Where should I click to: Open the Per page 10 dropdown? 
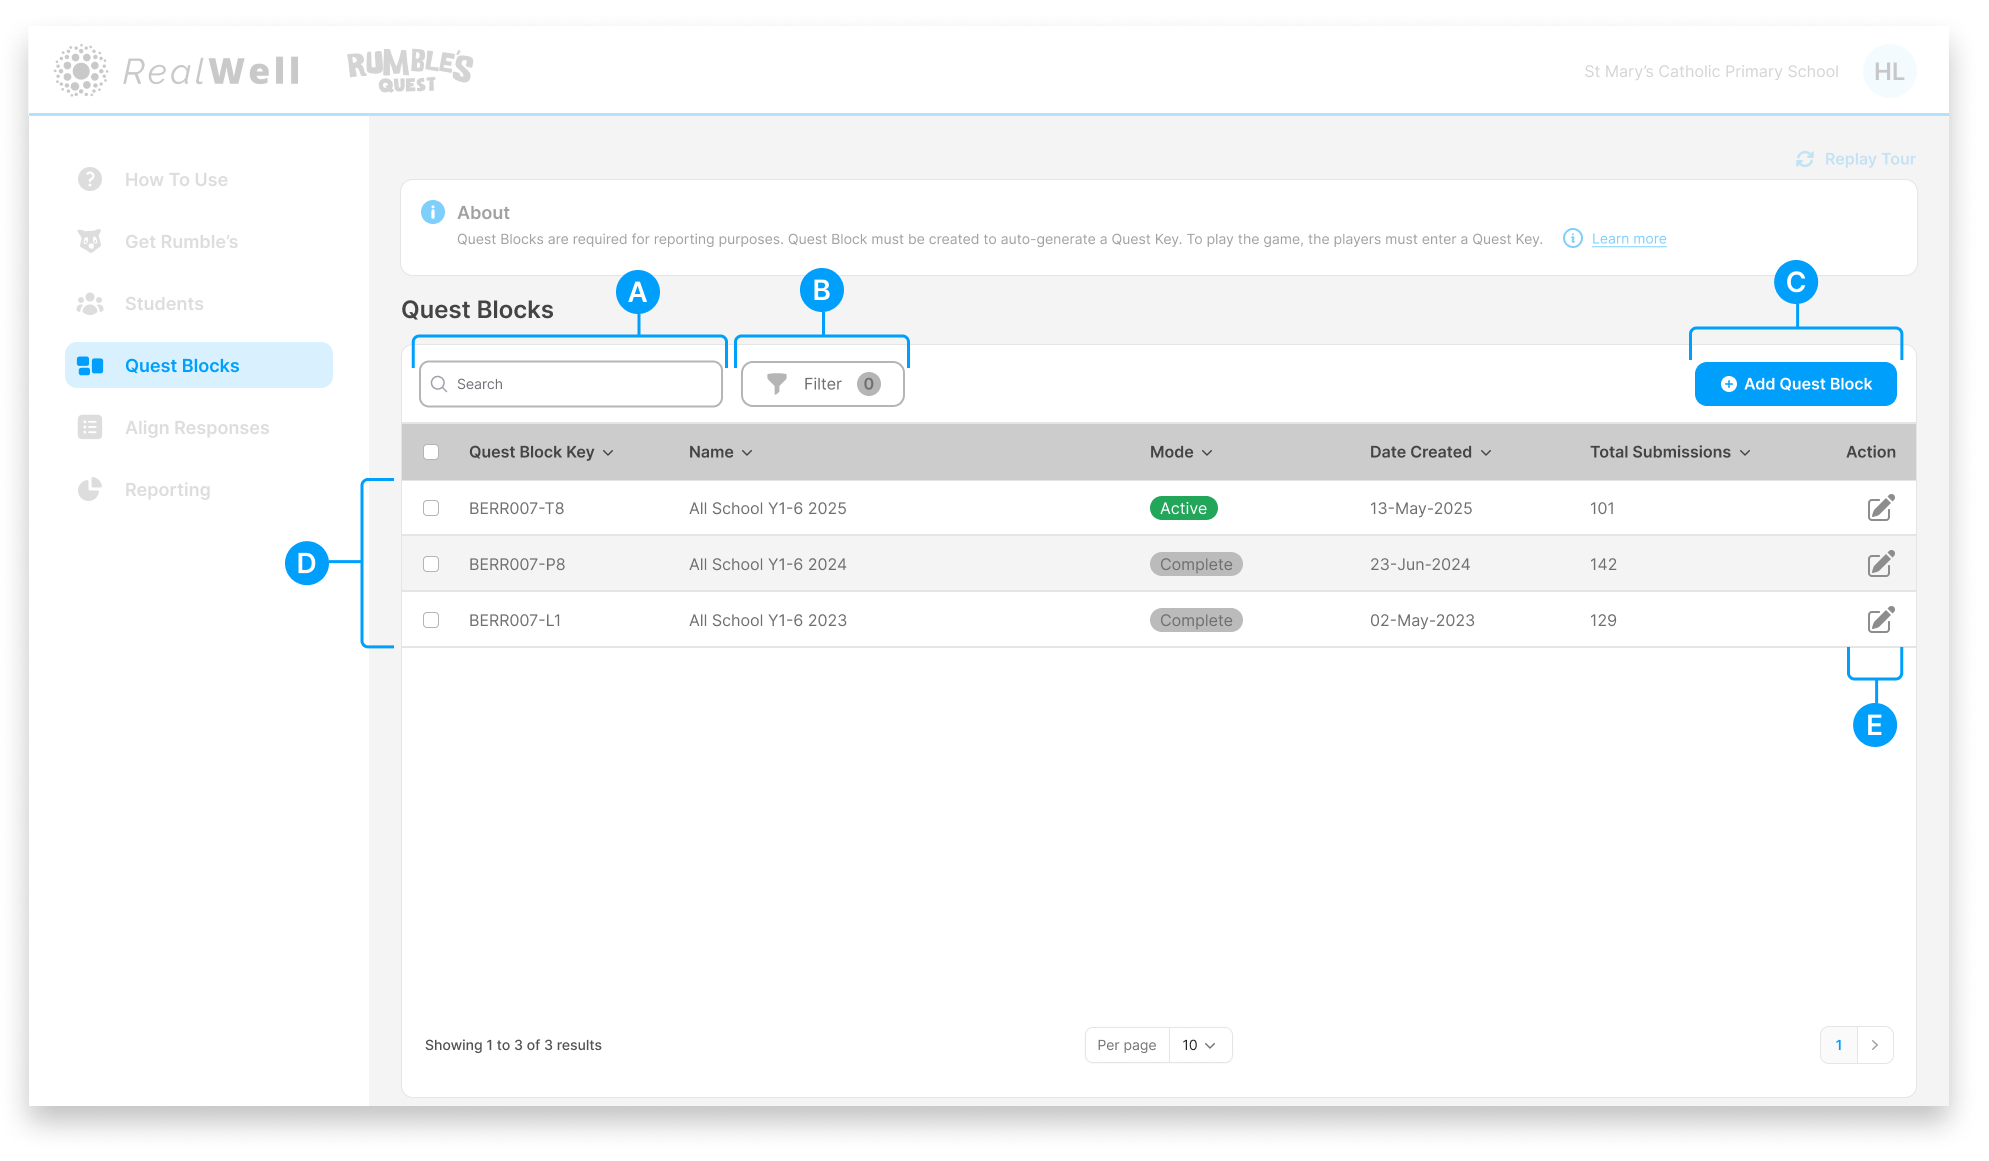(1199, 1045)
